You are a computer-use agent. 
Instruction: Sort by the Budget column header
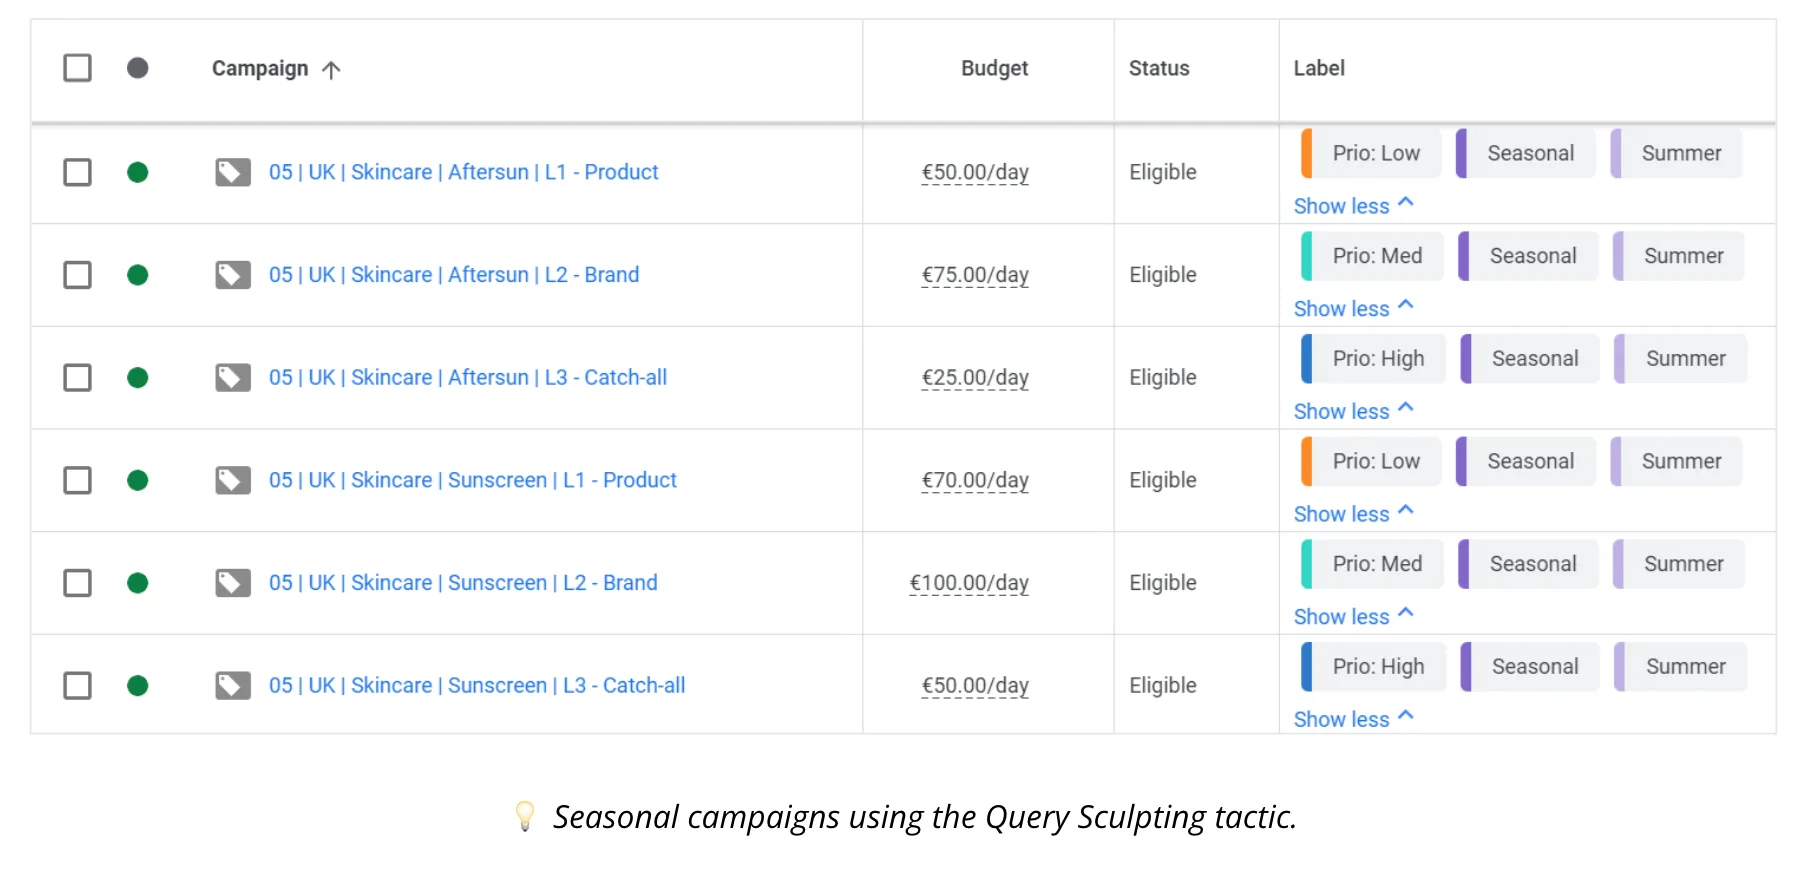click(x=994, y=68)
